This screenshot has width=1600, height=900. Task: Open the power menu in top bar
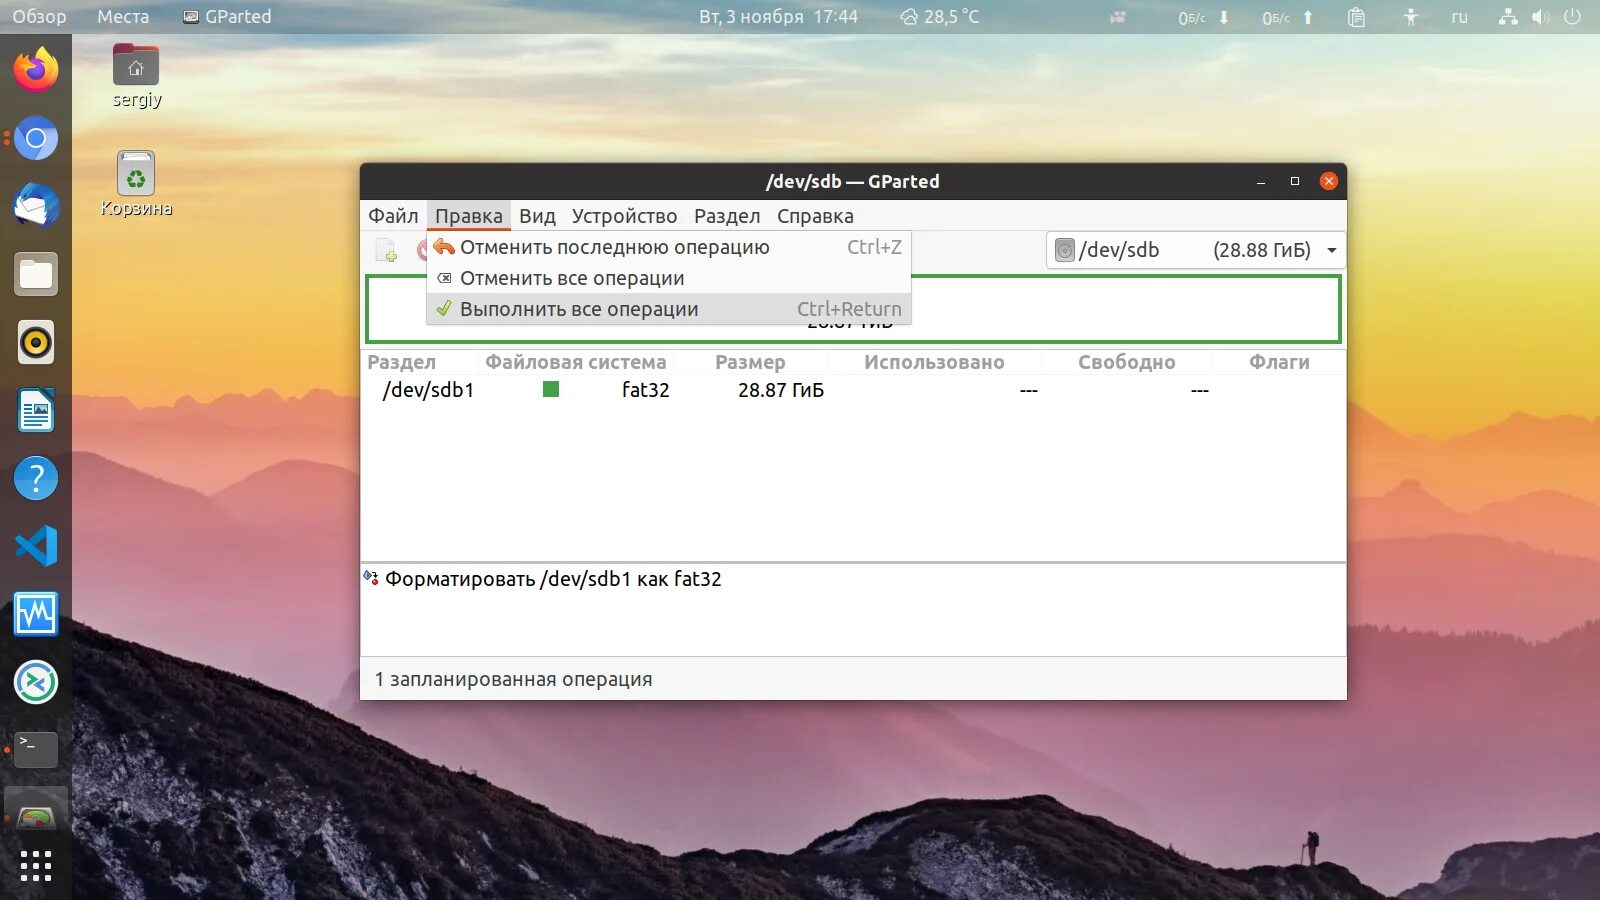pos(1572,17)
